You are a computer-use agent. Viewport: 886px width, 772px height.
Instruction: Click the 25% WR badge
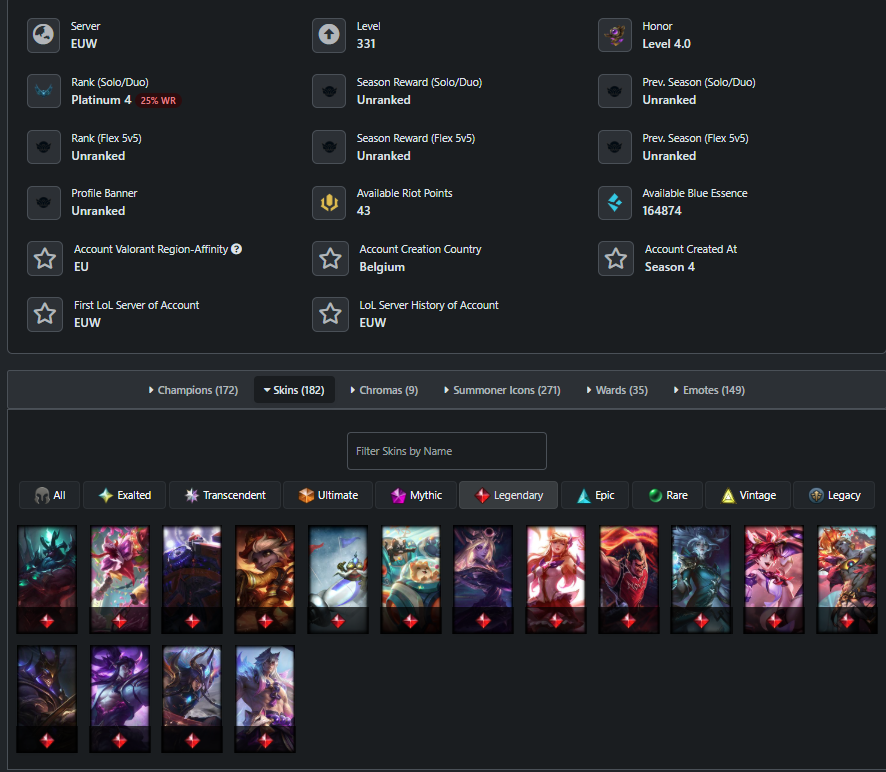[x=158, y=101]
